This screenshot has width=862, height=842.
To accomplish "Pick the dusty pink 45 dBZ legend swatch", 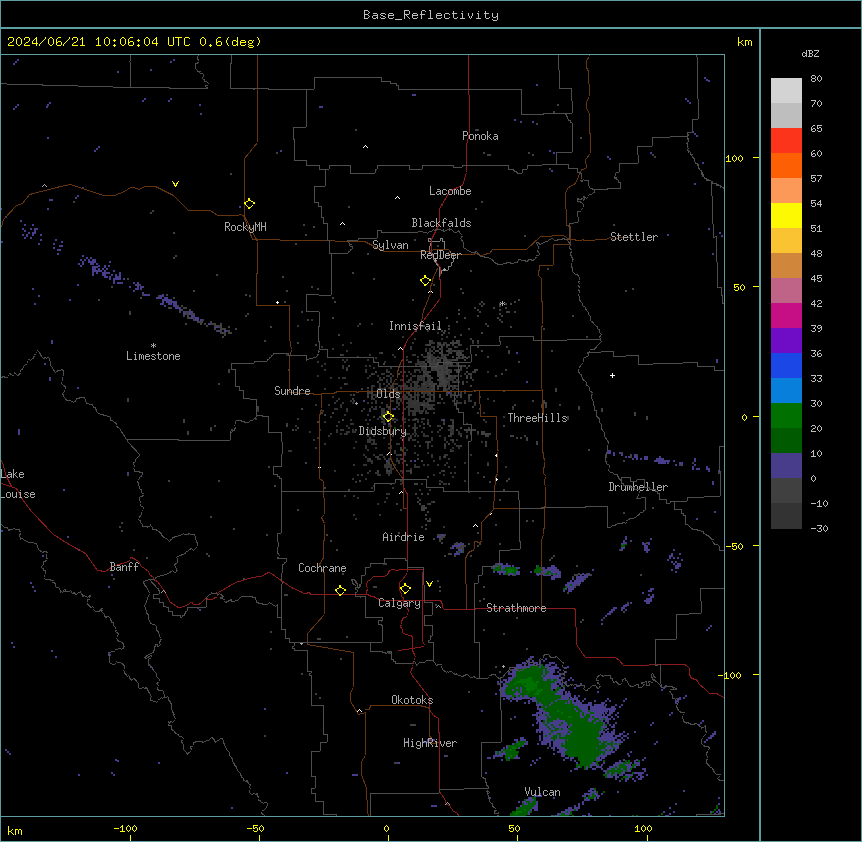I will tap(786, 290).
